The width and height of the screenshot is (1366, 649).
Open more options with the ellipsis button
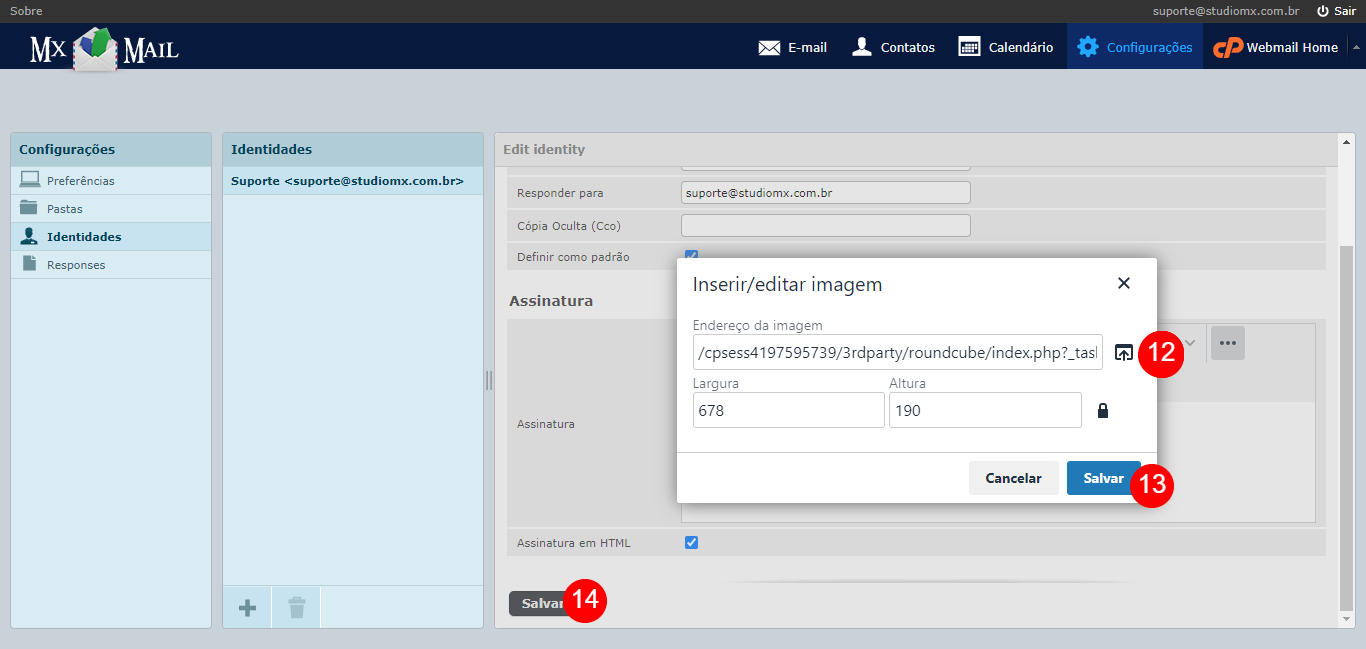1227,342
